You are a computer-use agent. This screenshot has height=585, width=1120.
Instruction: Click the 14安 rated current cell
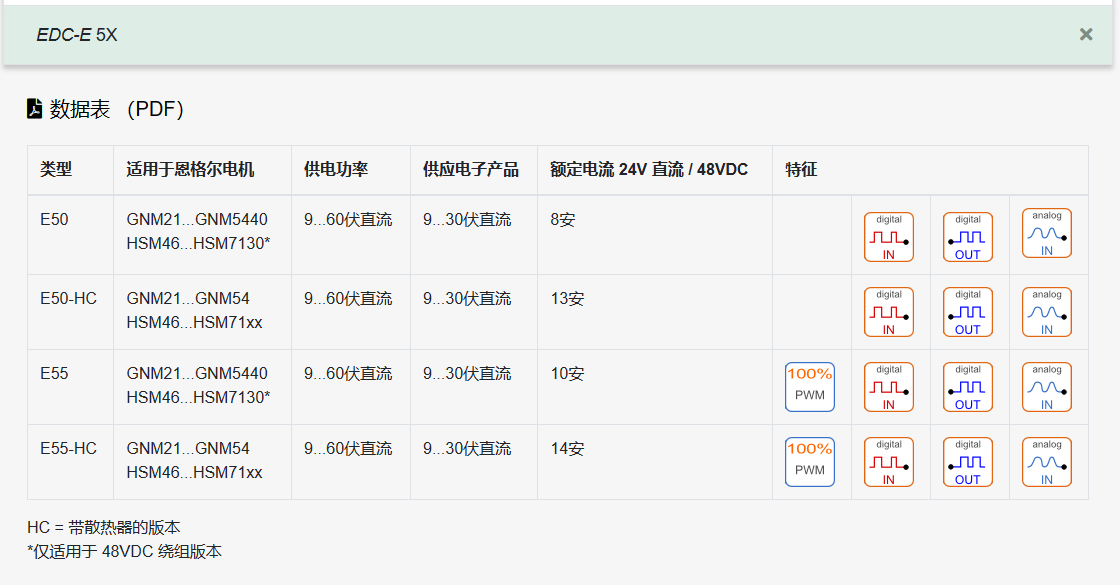(x=567, y=449)
